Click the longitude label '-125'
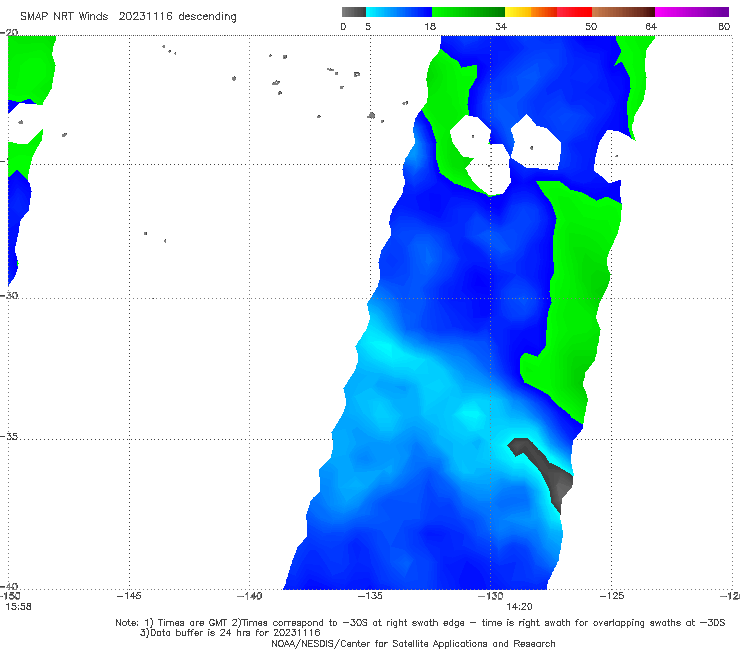 tap(612, 596)
